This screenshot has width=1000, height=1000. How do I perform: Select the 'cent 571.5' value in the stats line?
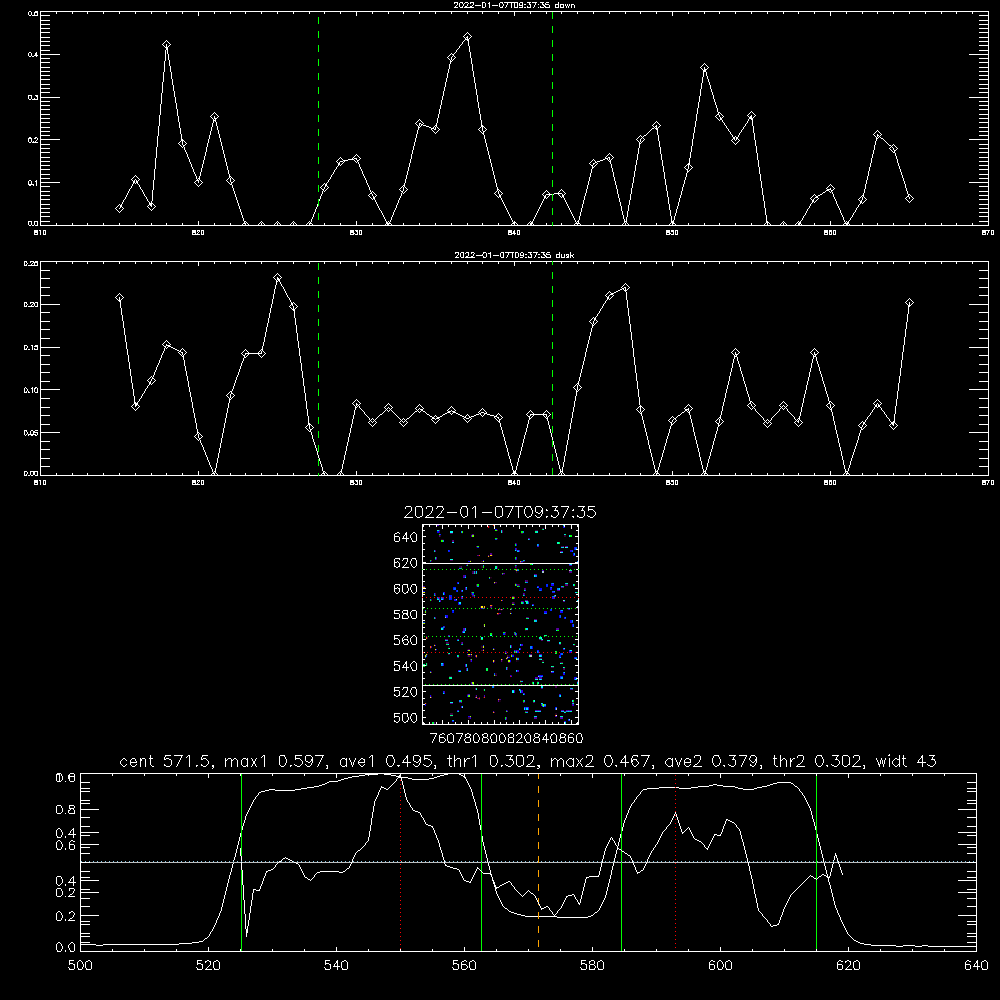166,761
